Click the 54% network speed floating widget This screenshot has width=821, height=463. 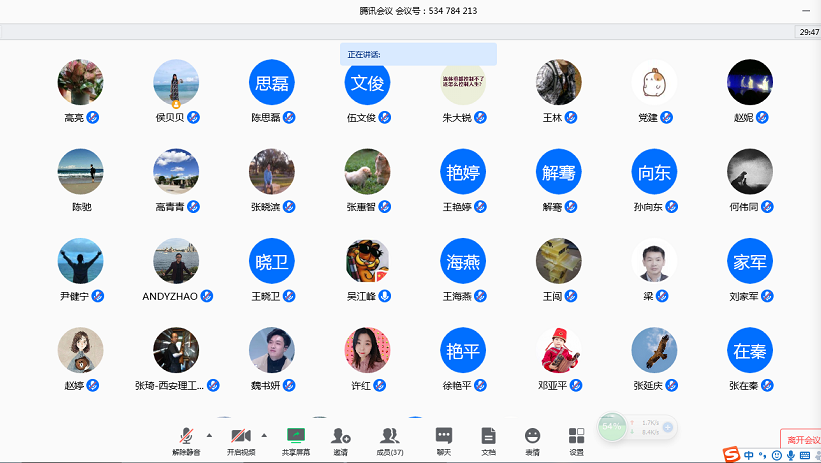pos(610,426)
